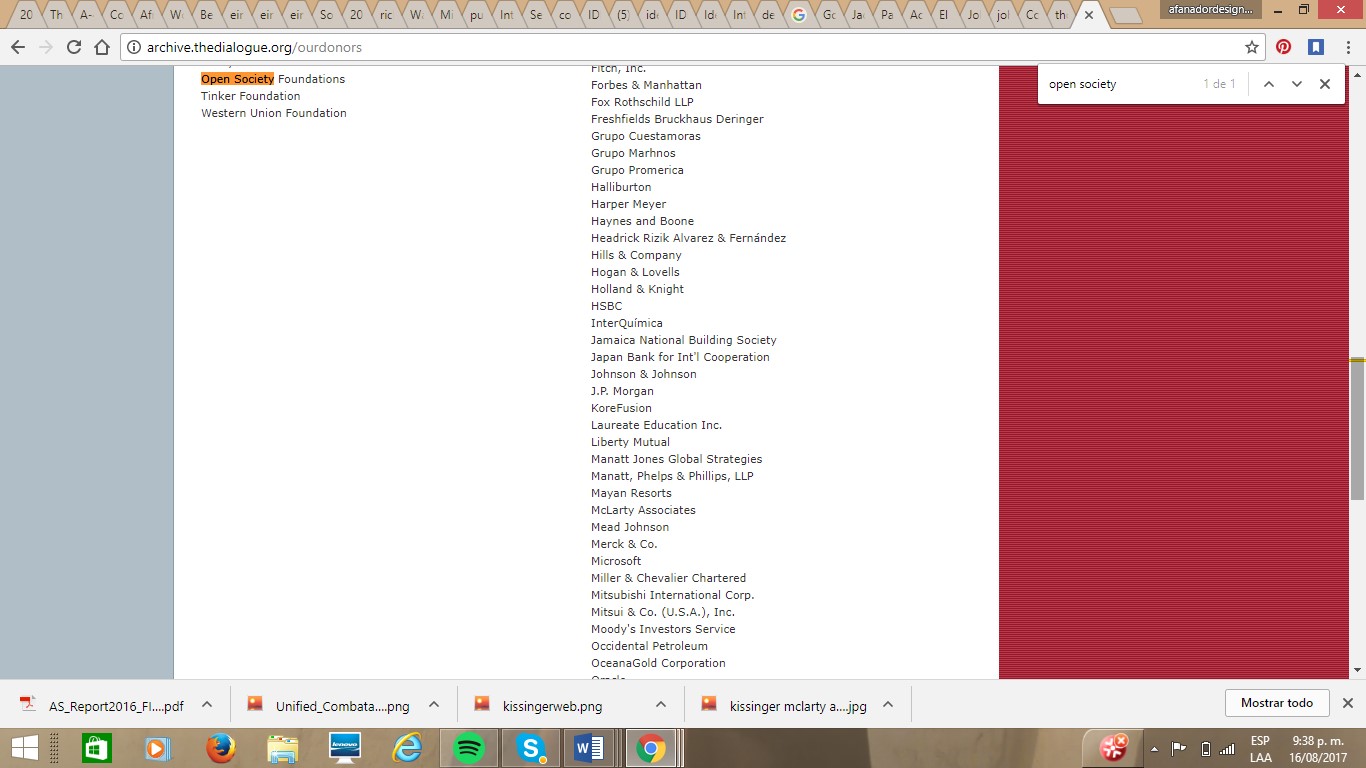Open the browser home page

click(x=101, y=47)
